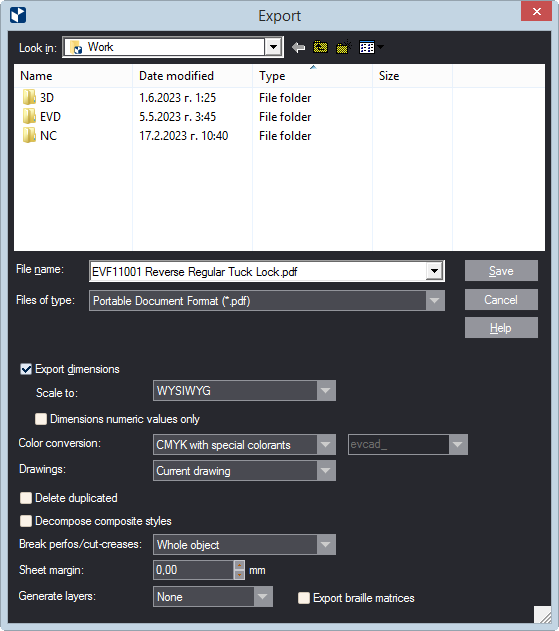Open the view menu icon
559x631 pixels.
tap(371, 47)
